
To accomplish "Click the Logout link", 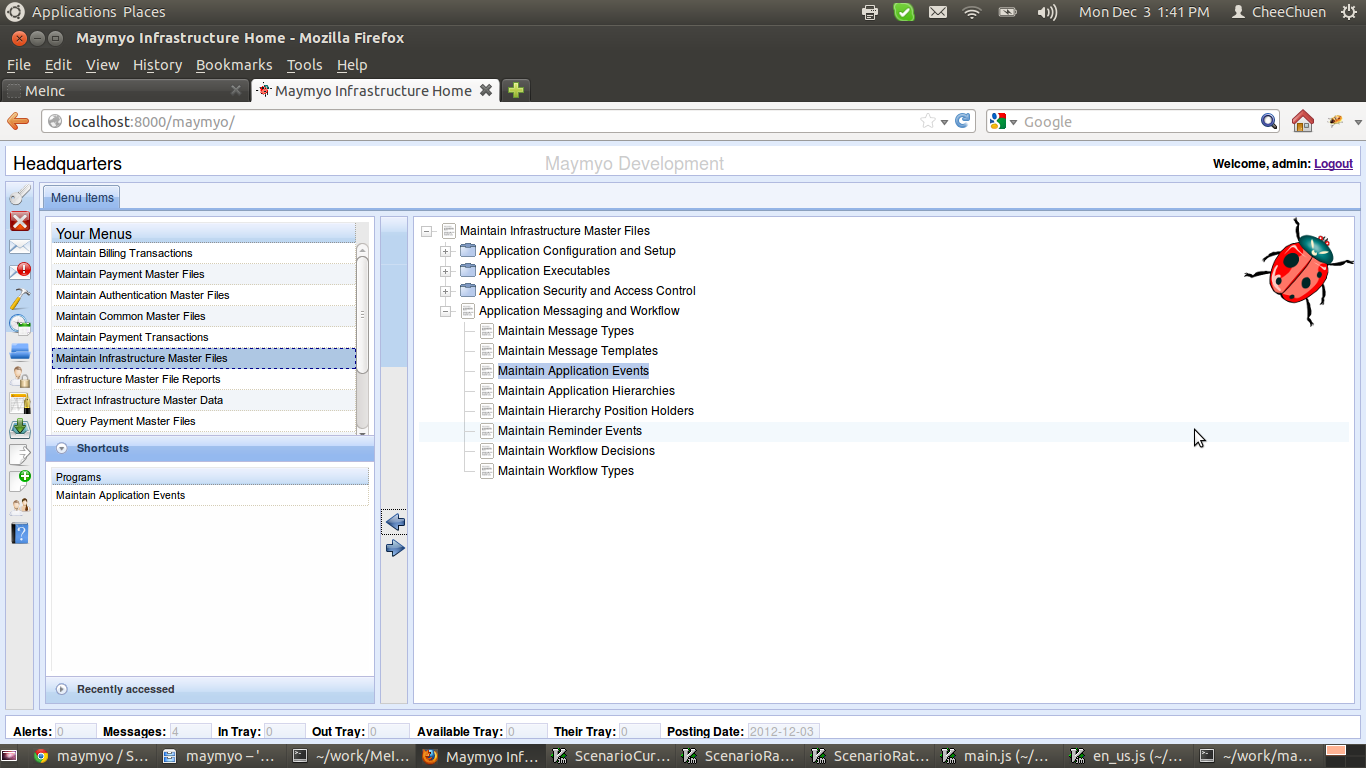I will pos(1333,163).
